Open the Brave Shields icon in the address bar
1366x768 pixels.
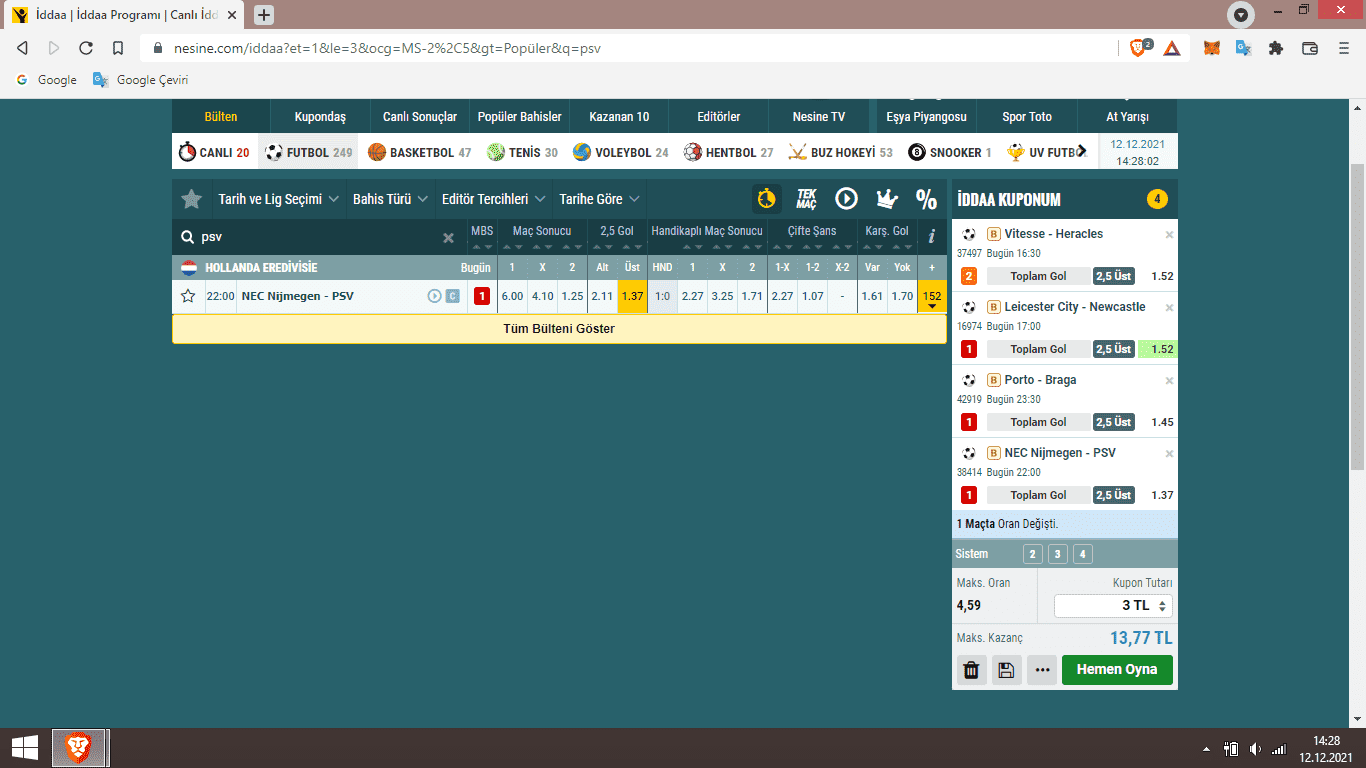point(1140,47)
